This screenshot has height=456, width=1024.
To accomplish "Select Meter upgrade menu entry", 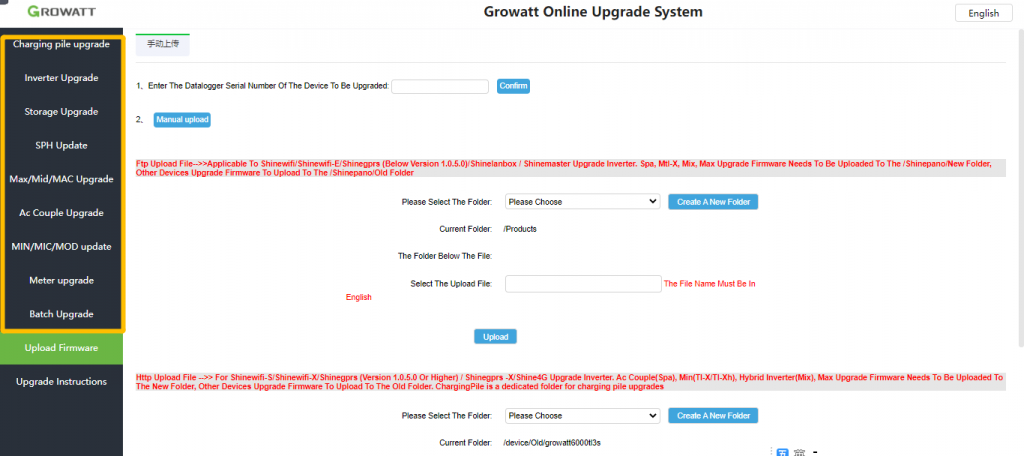I will [61, 280].
